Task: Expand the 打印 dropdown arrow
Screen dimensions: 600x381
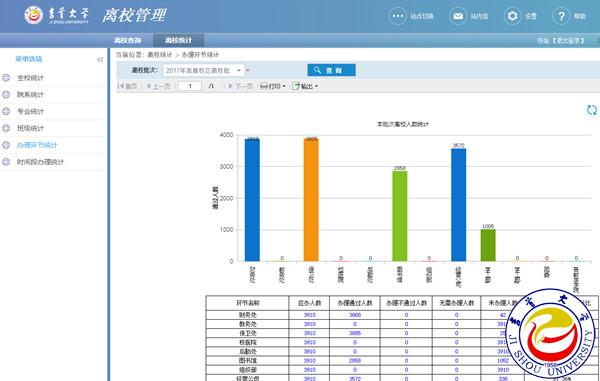Action: pos(284,86)
